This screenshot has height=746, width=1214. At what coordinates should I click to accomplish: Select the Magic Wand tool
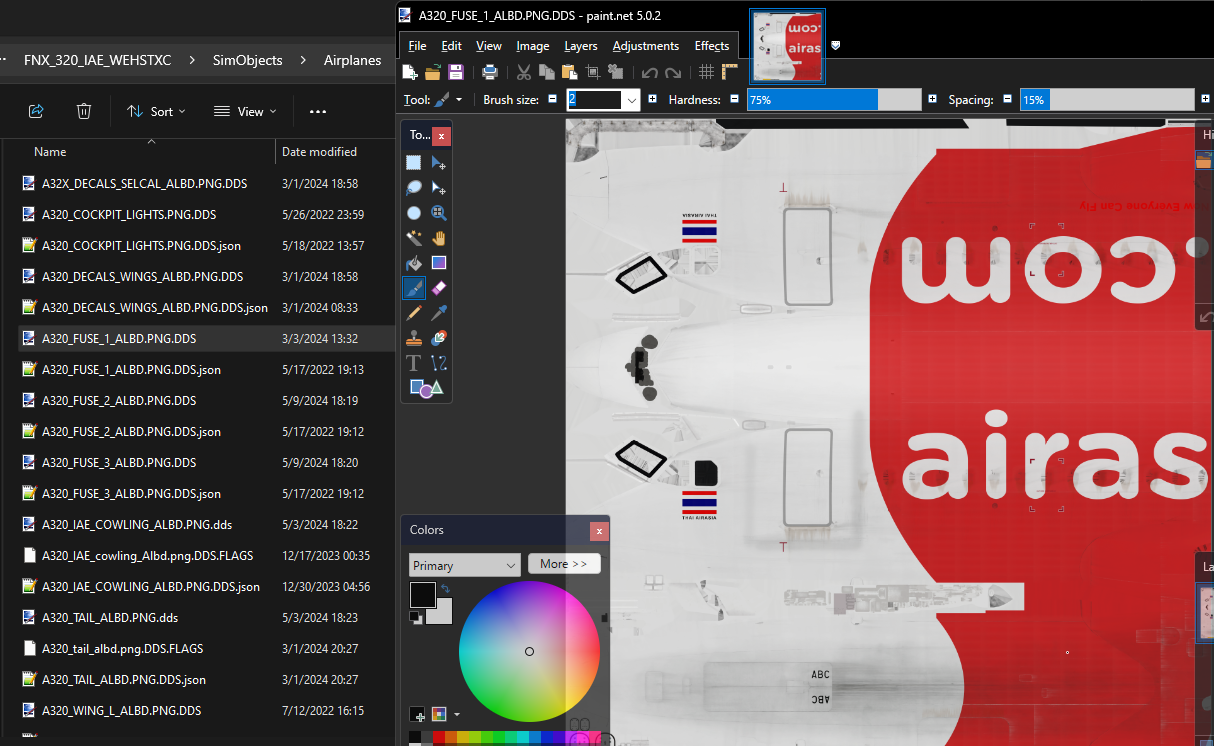click(414, 238)
